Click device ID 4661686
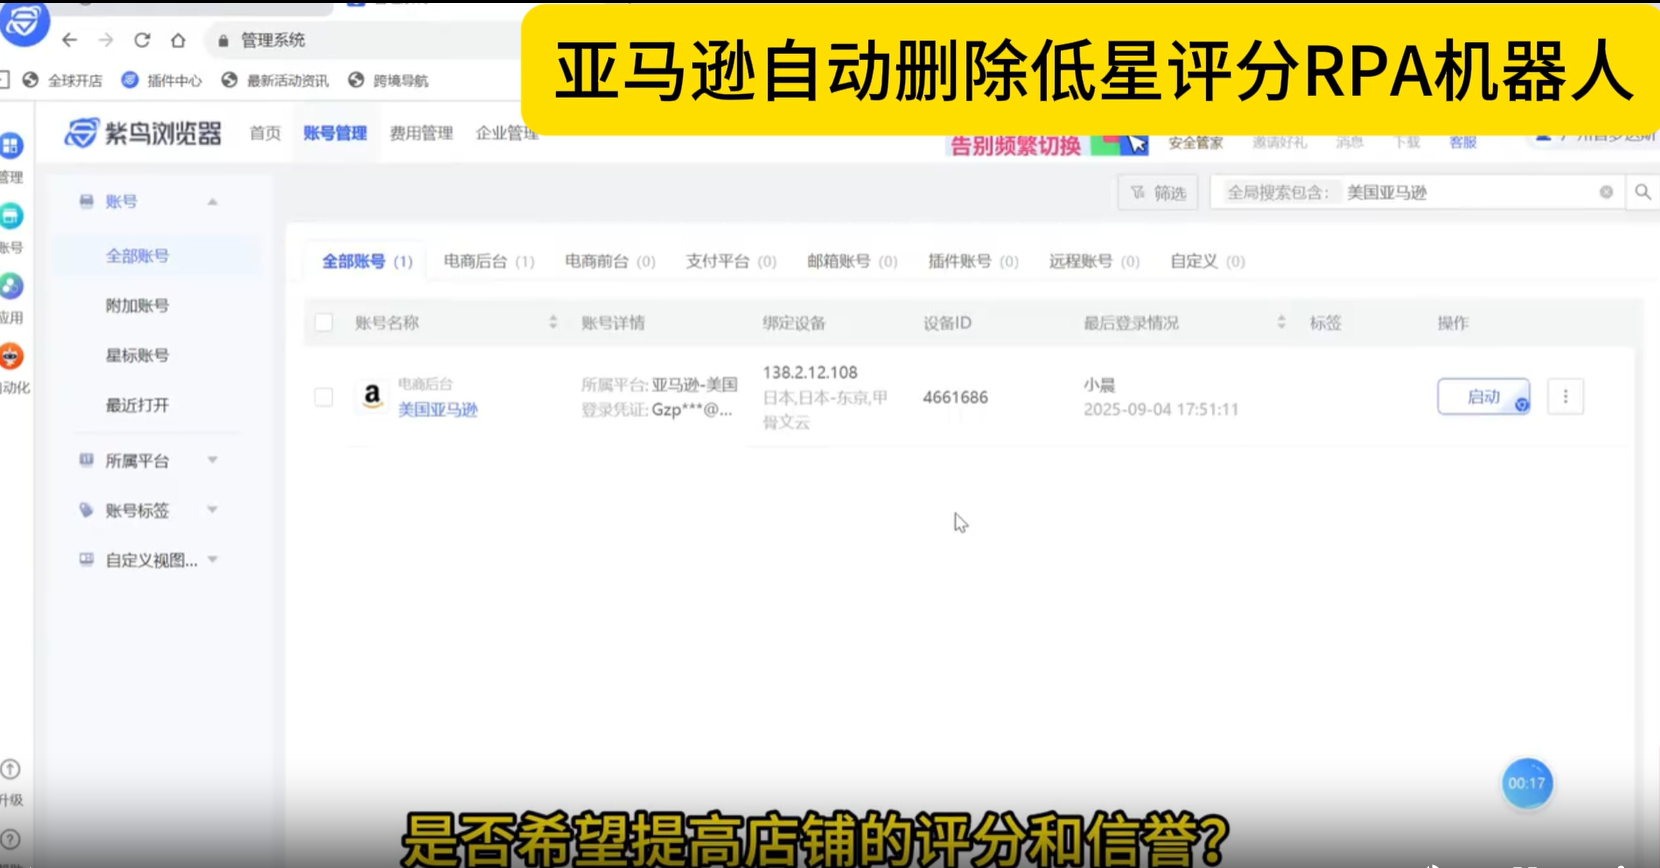 (955, 397)
